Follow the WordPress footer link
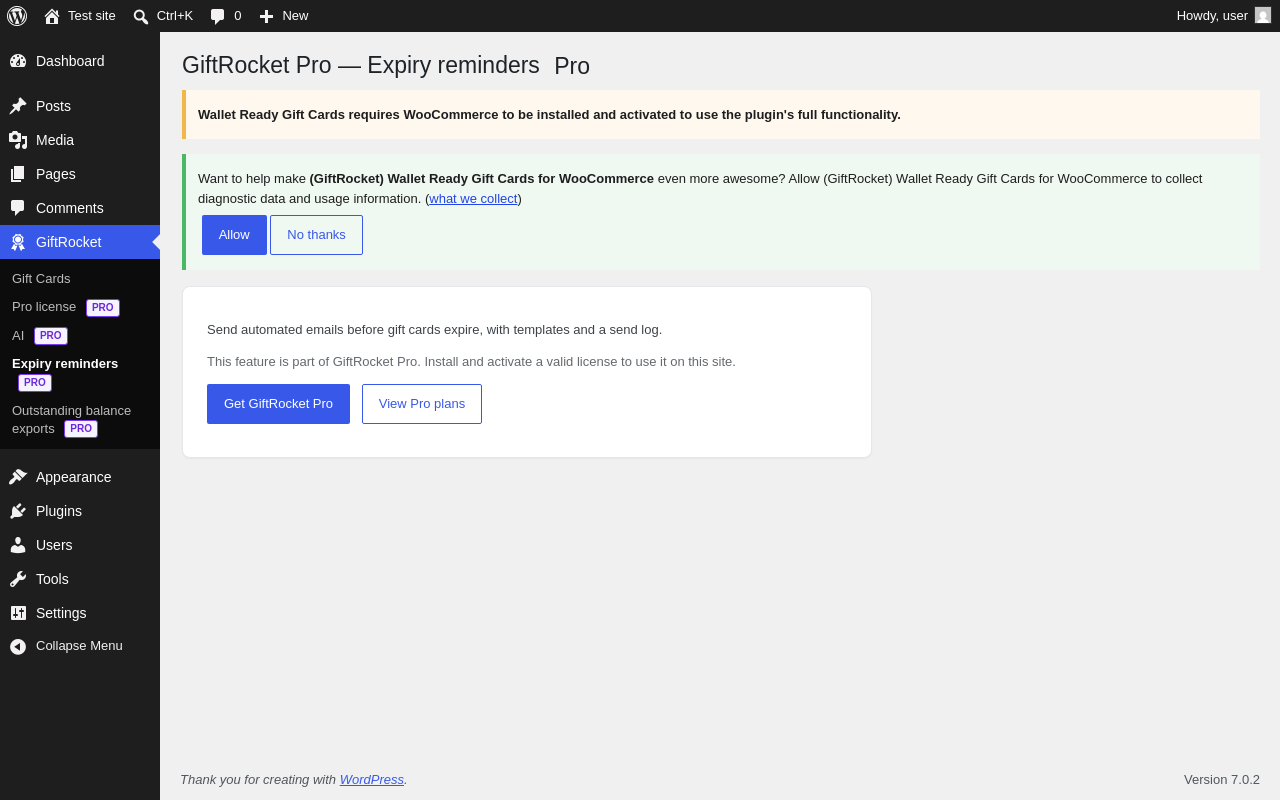The height and width of the screenshot is (800, 1280). [x=372, y=779]
